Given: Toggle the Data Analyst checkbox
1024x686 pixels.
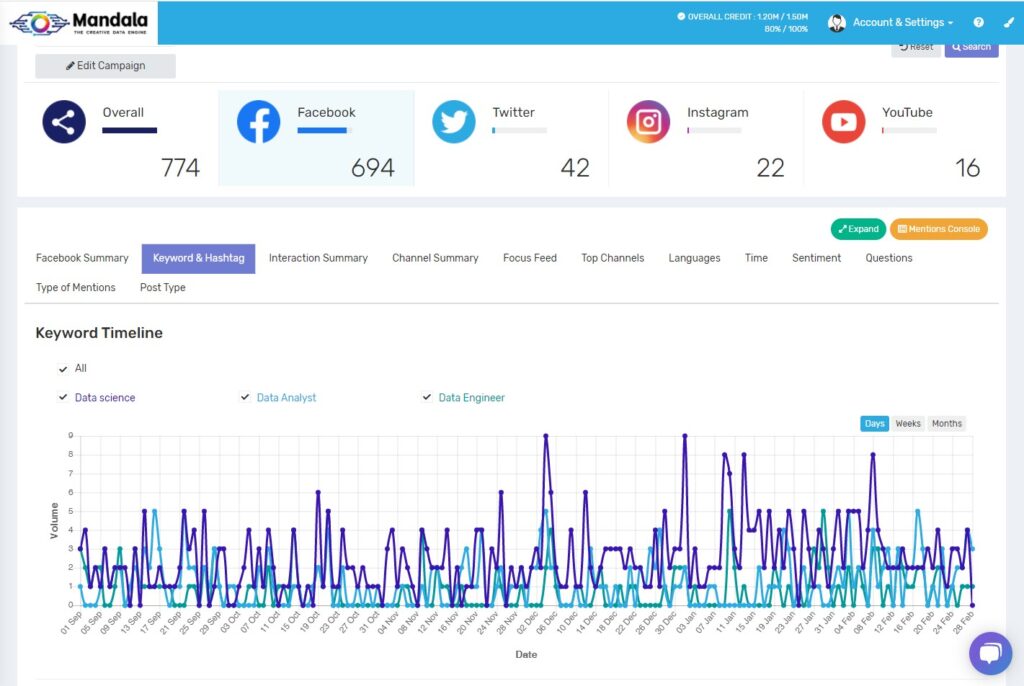Looking at the screenshot, I should tap(245, 397).
